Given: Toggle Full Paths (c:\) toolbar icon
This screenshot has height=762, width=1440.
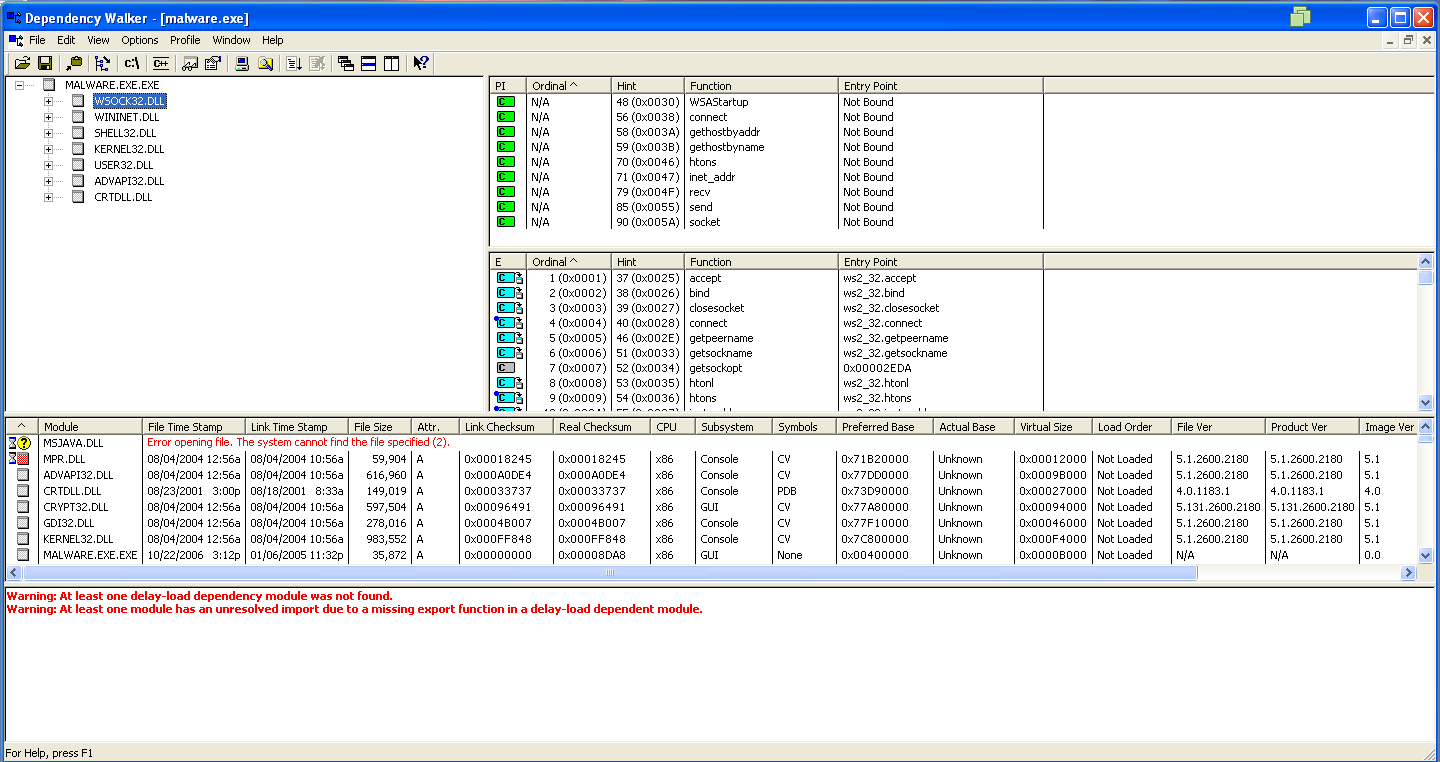Looking at the screenshot, I should tap(132, 63).
